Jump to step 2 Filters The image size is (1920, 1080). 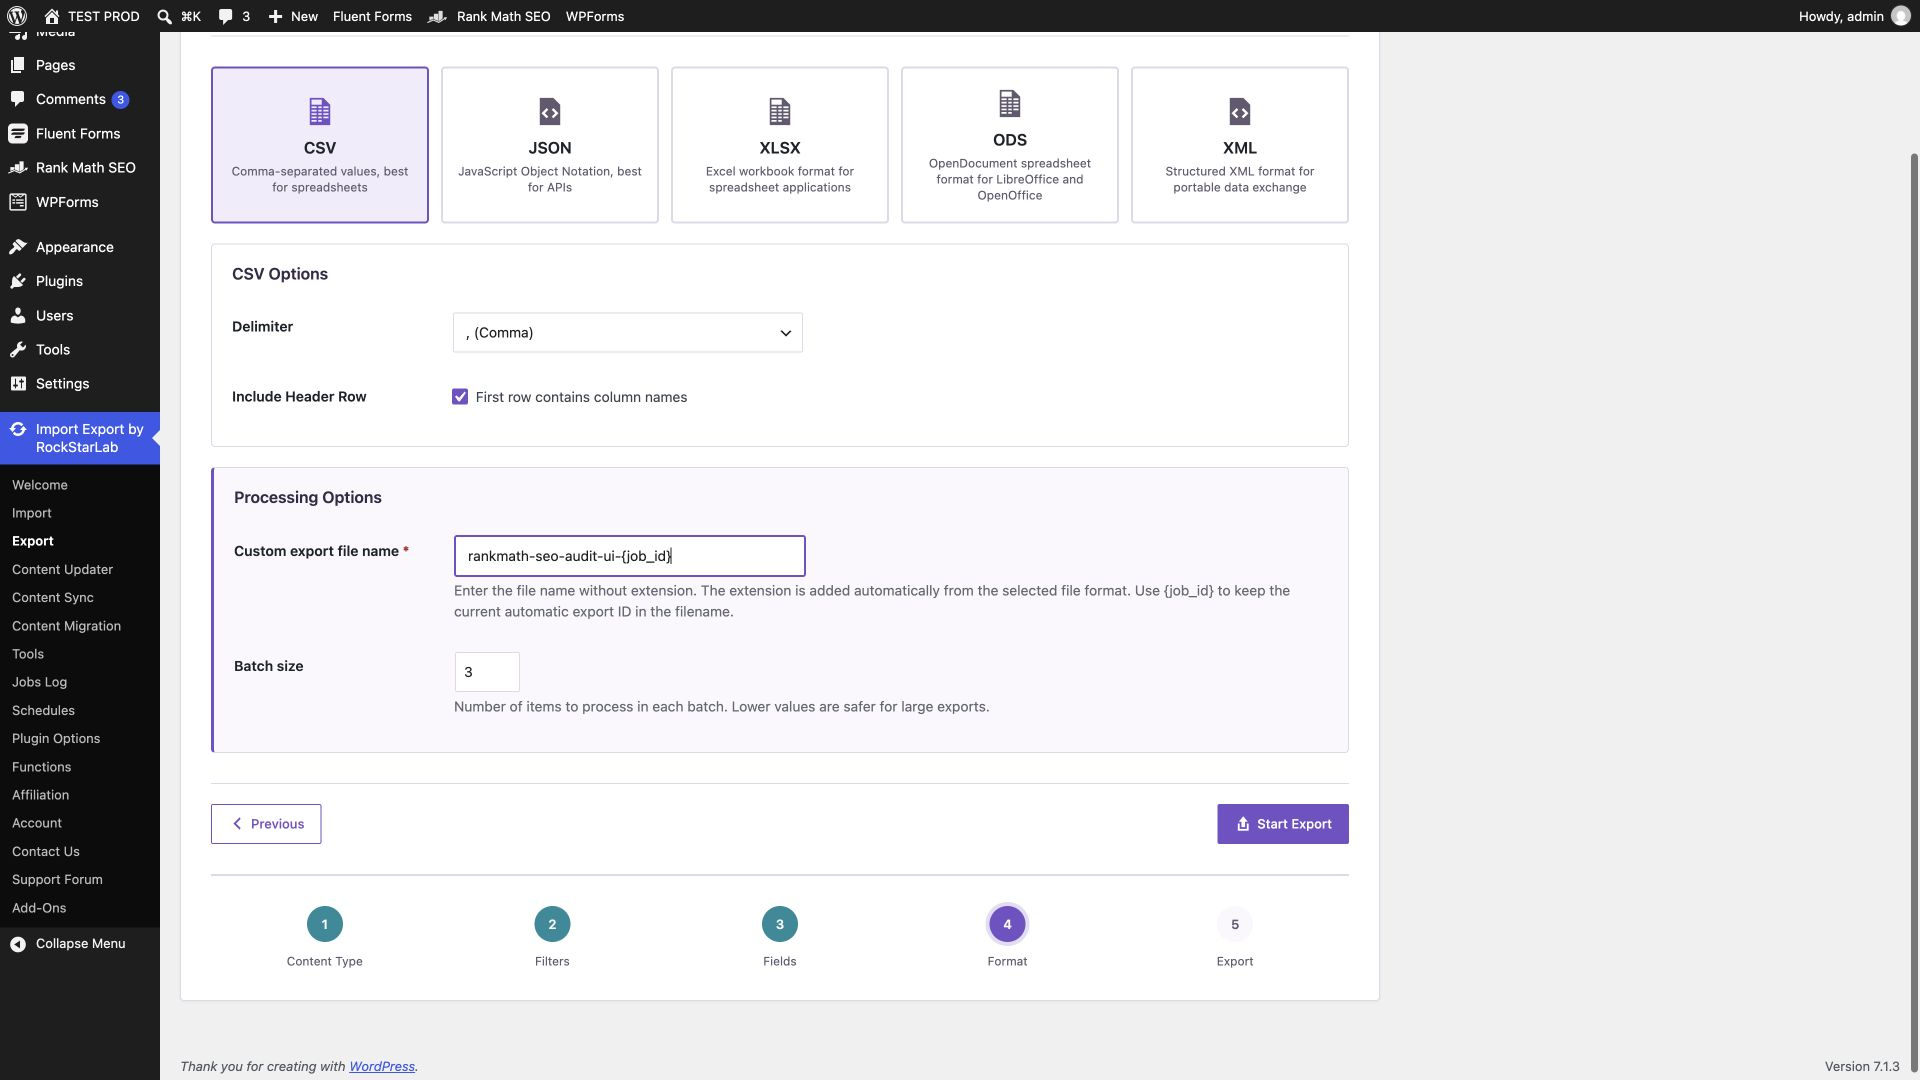[552, 924]
